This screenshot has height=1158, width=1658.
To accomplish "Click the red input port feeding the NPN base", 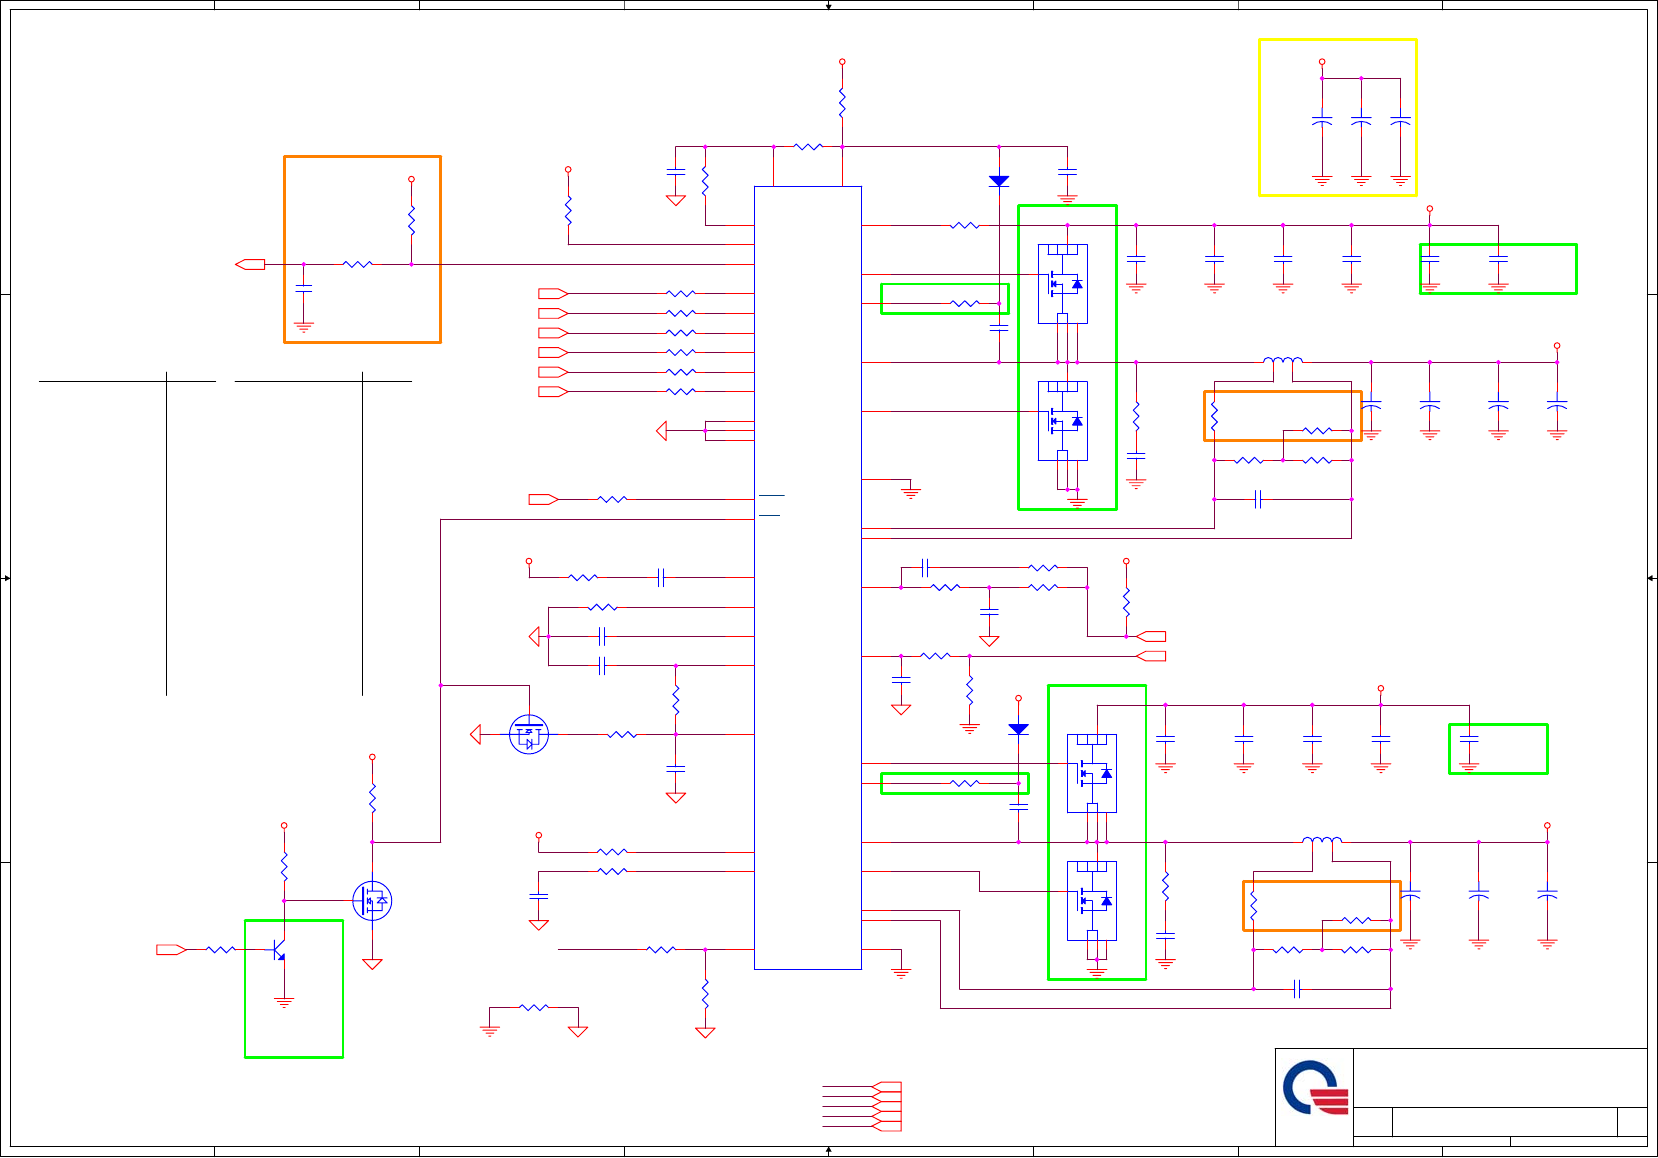I will [x=171, y=950].
